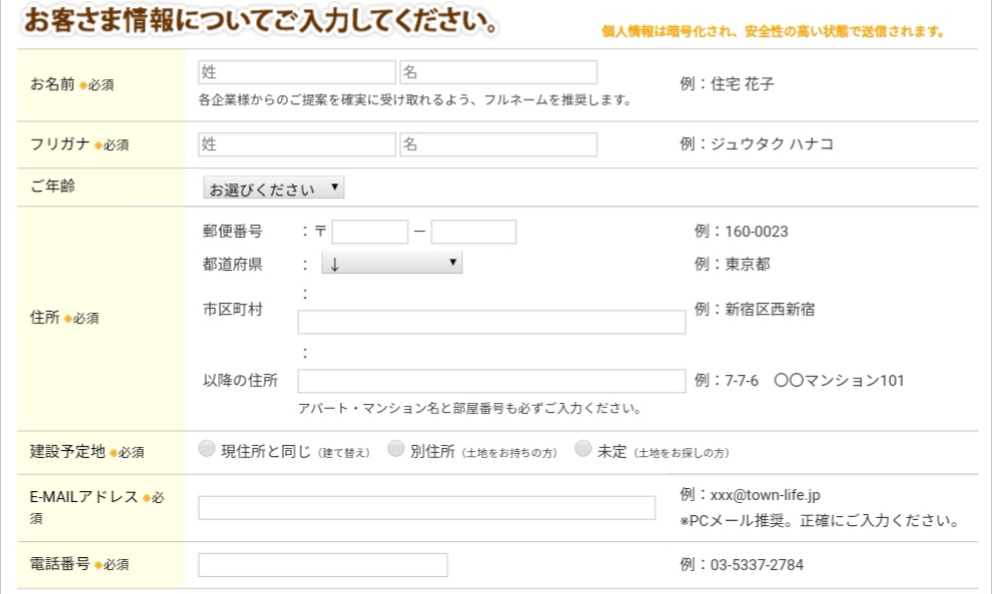Viewport: 992px width, 594px height.
Task: Select 未定 radio button
Action: 583,449
